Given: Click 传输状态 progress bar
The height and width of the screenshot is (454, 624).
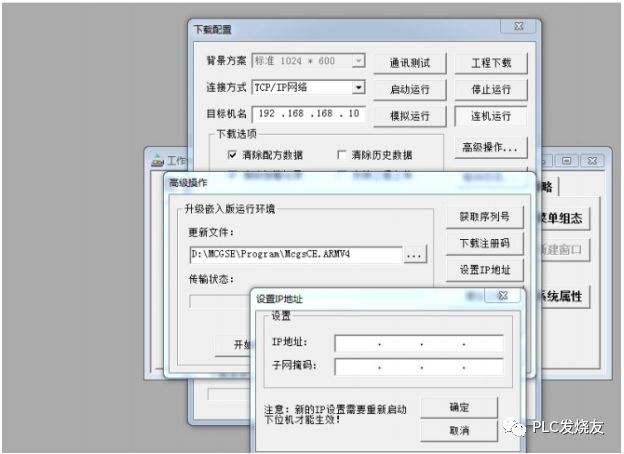Looking at the screenshot, I should pos(220,301).
